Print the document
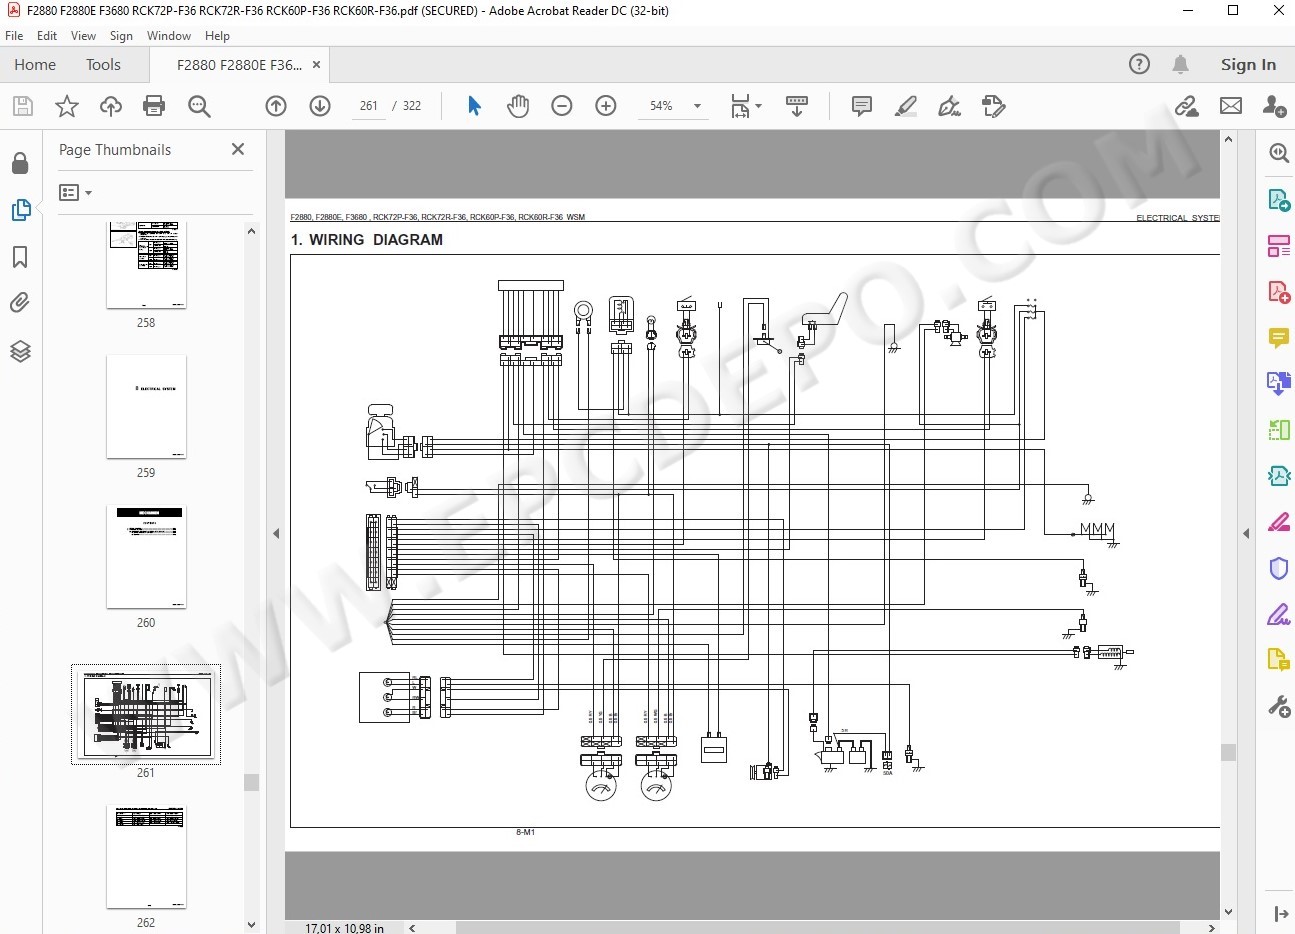1295x934 pixels. pyautogui.click(x=154, y=106)
